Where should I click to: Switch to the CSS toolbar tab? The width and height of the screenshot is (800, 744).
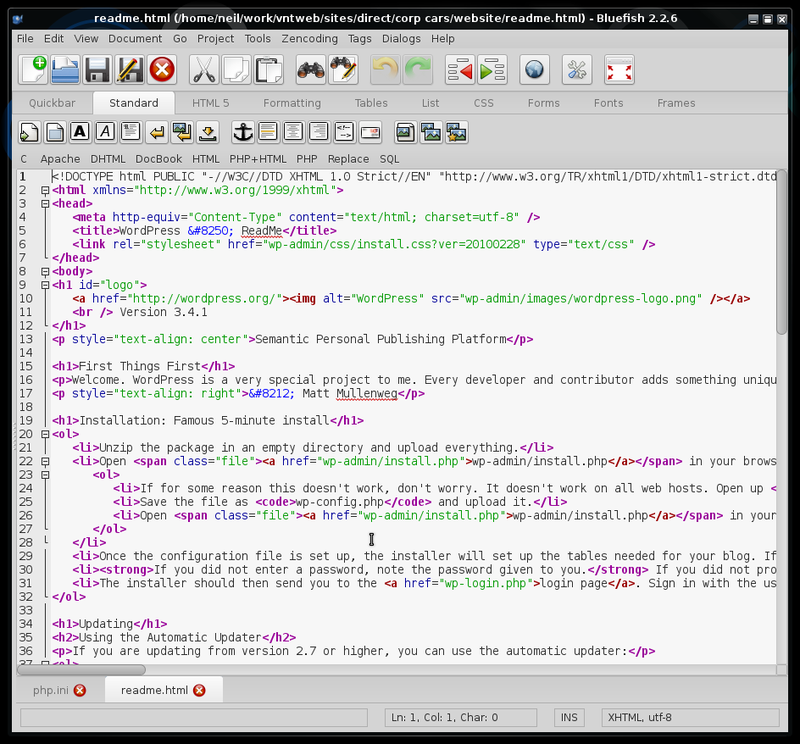[x=483, y=103]
